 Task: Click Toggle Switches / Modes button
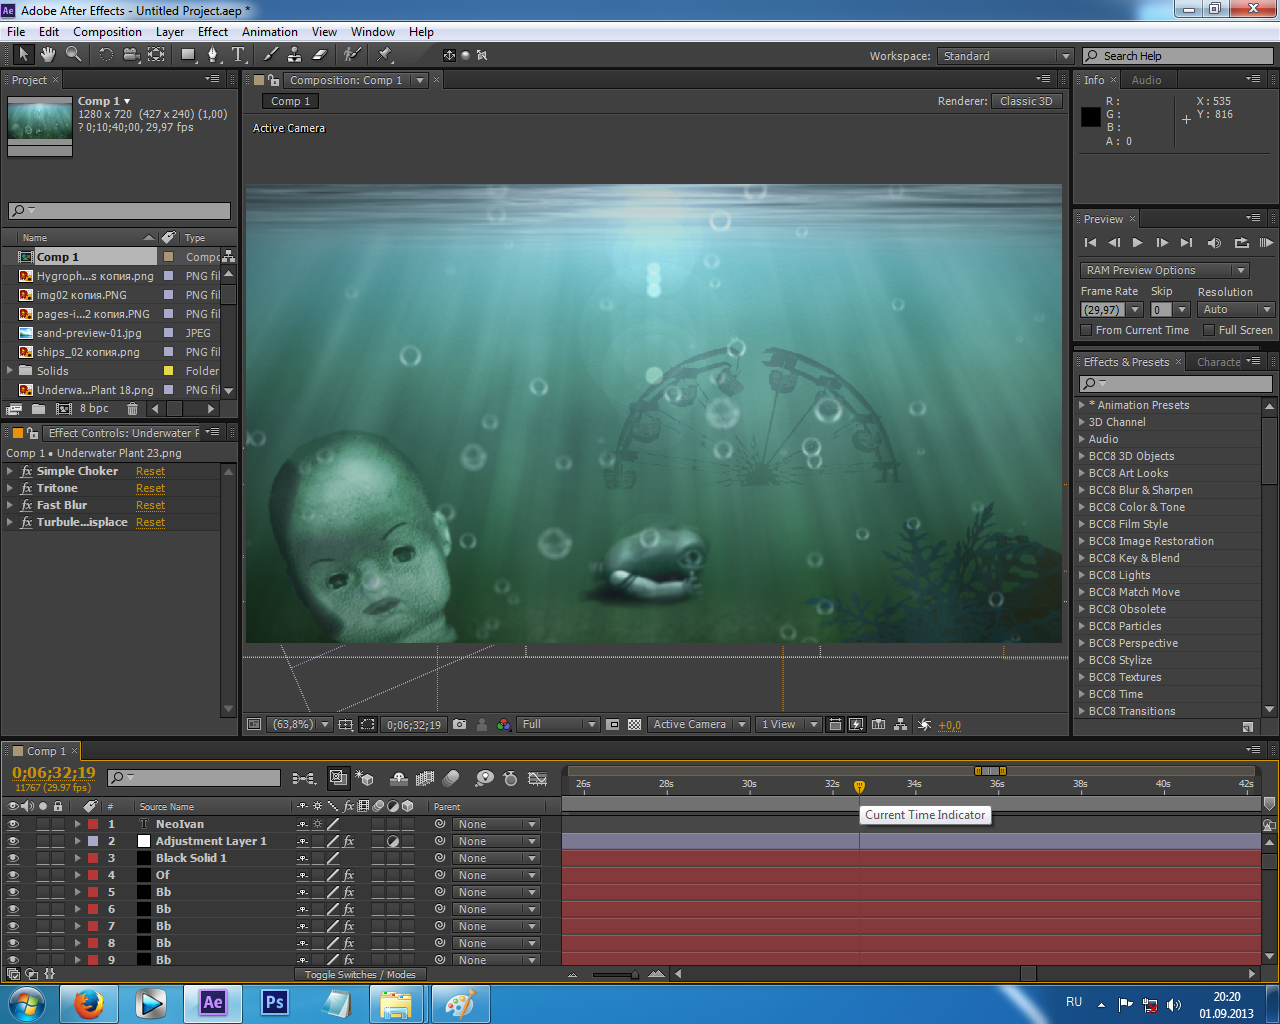click(360, 974)
